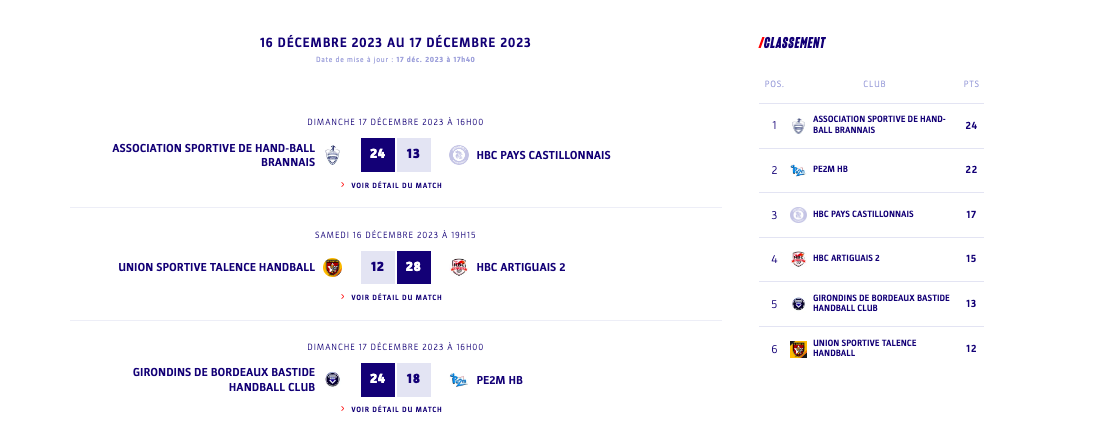Click Girondins de Bordeaux logo in the classement table
The image size is (1094, 433).
[x=798, y=304]
